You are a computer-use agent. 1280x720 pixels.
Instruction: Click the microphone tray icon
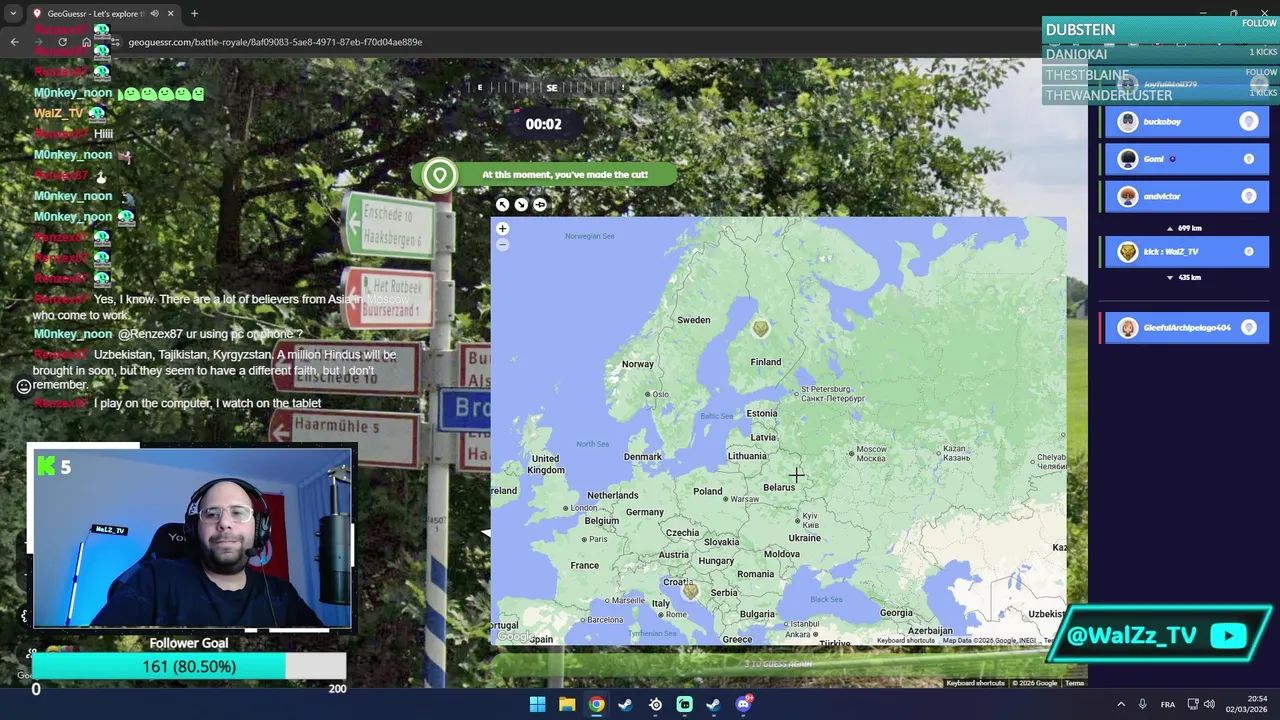click(1142, 704)
